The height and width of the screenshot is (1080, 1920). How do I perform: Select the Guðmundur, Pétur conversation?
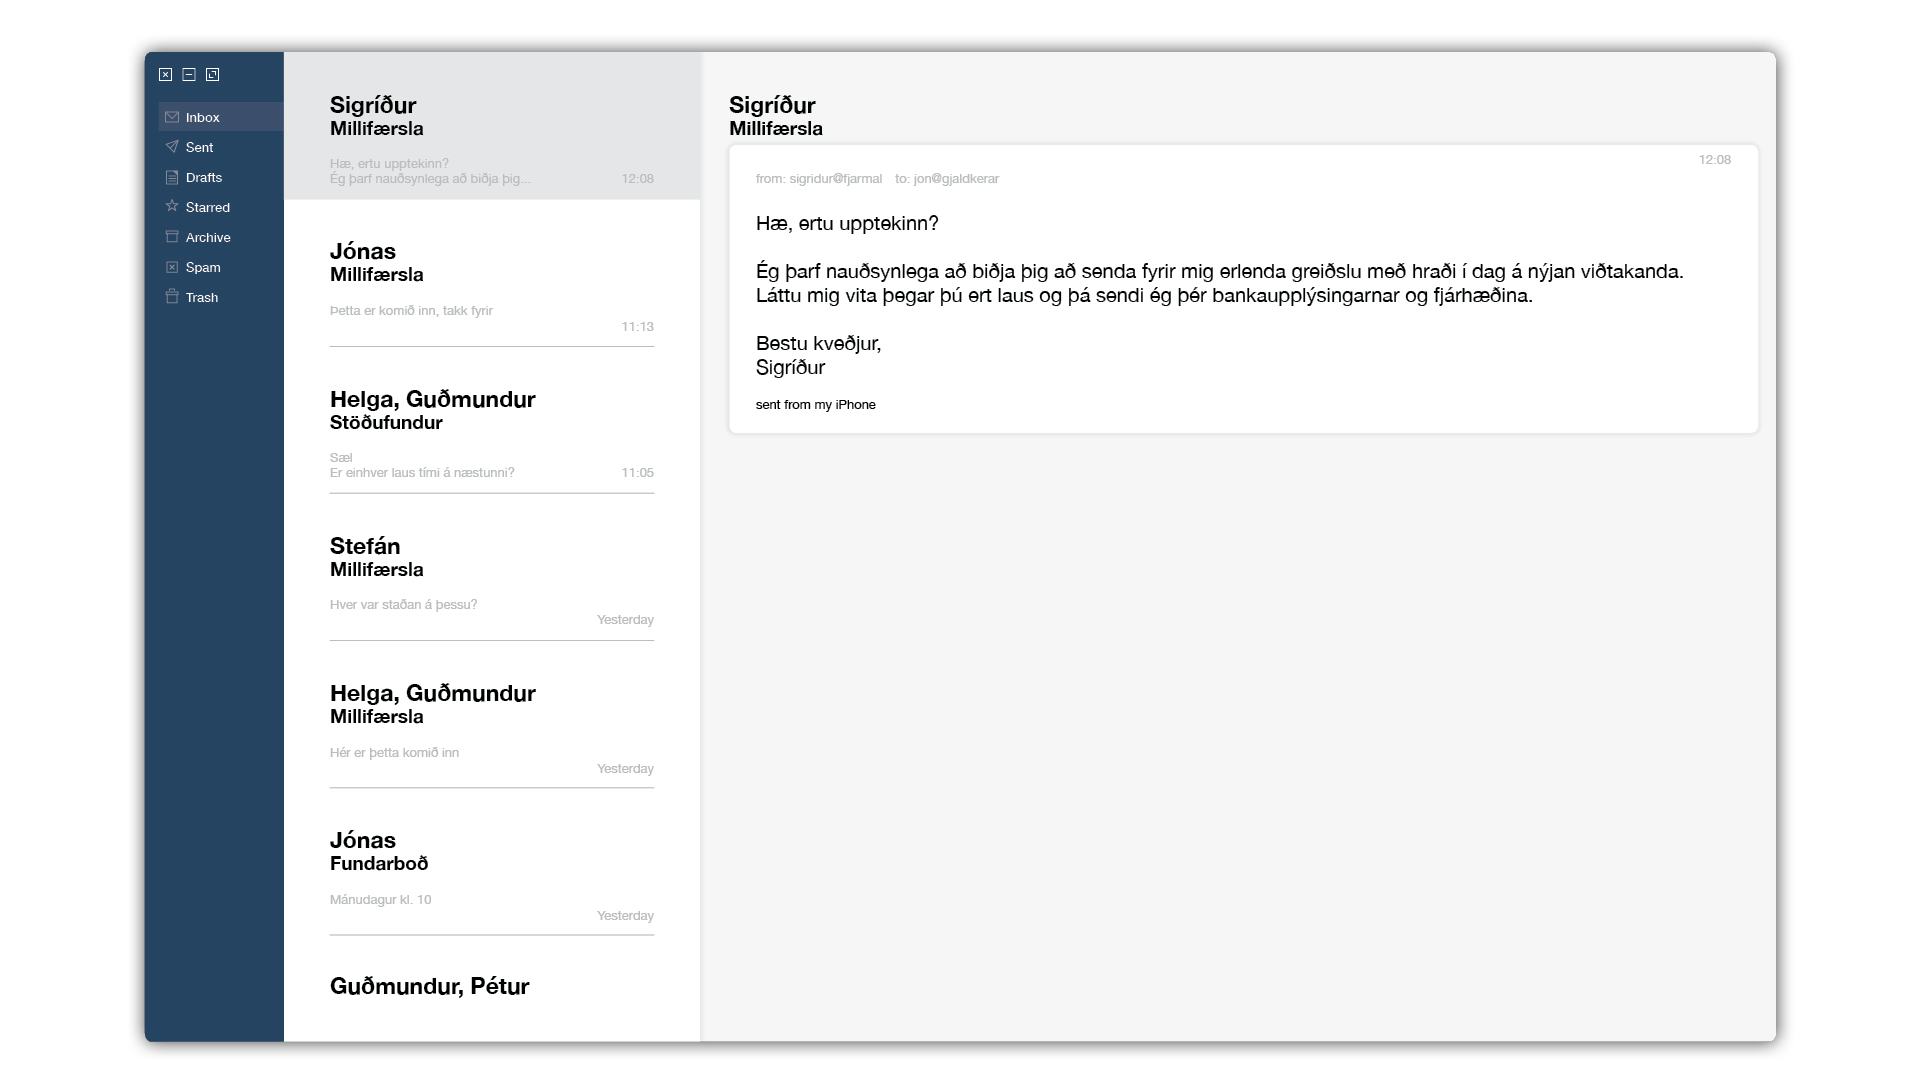coord(430,987)
